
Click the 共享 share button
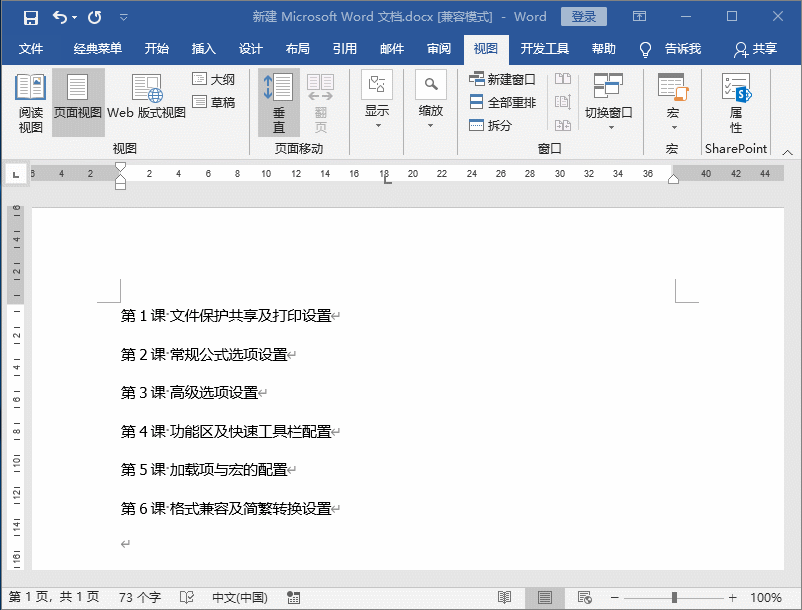(755, 49)
